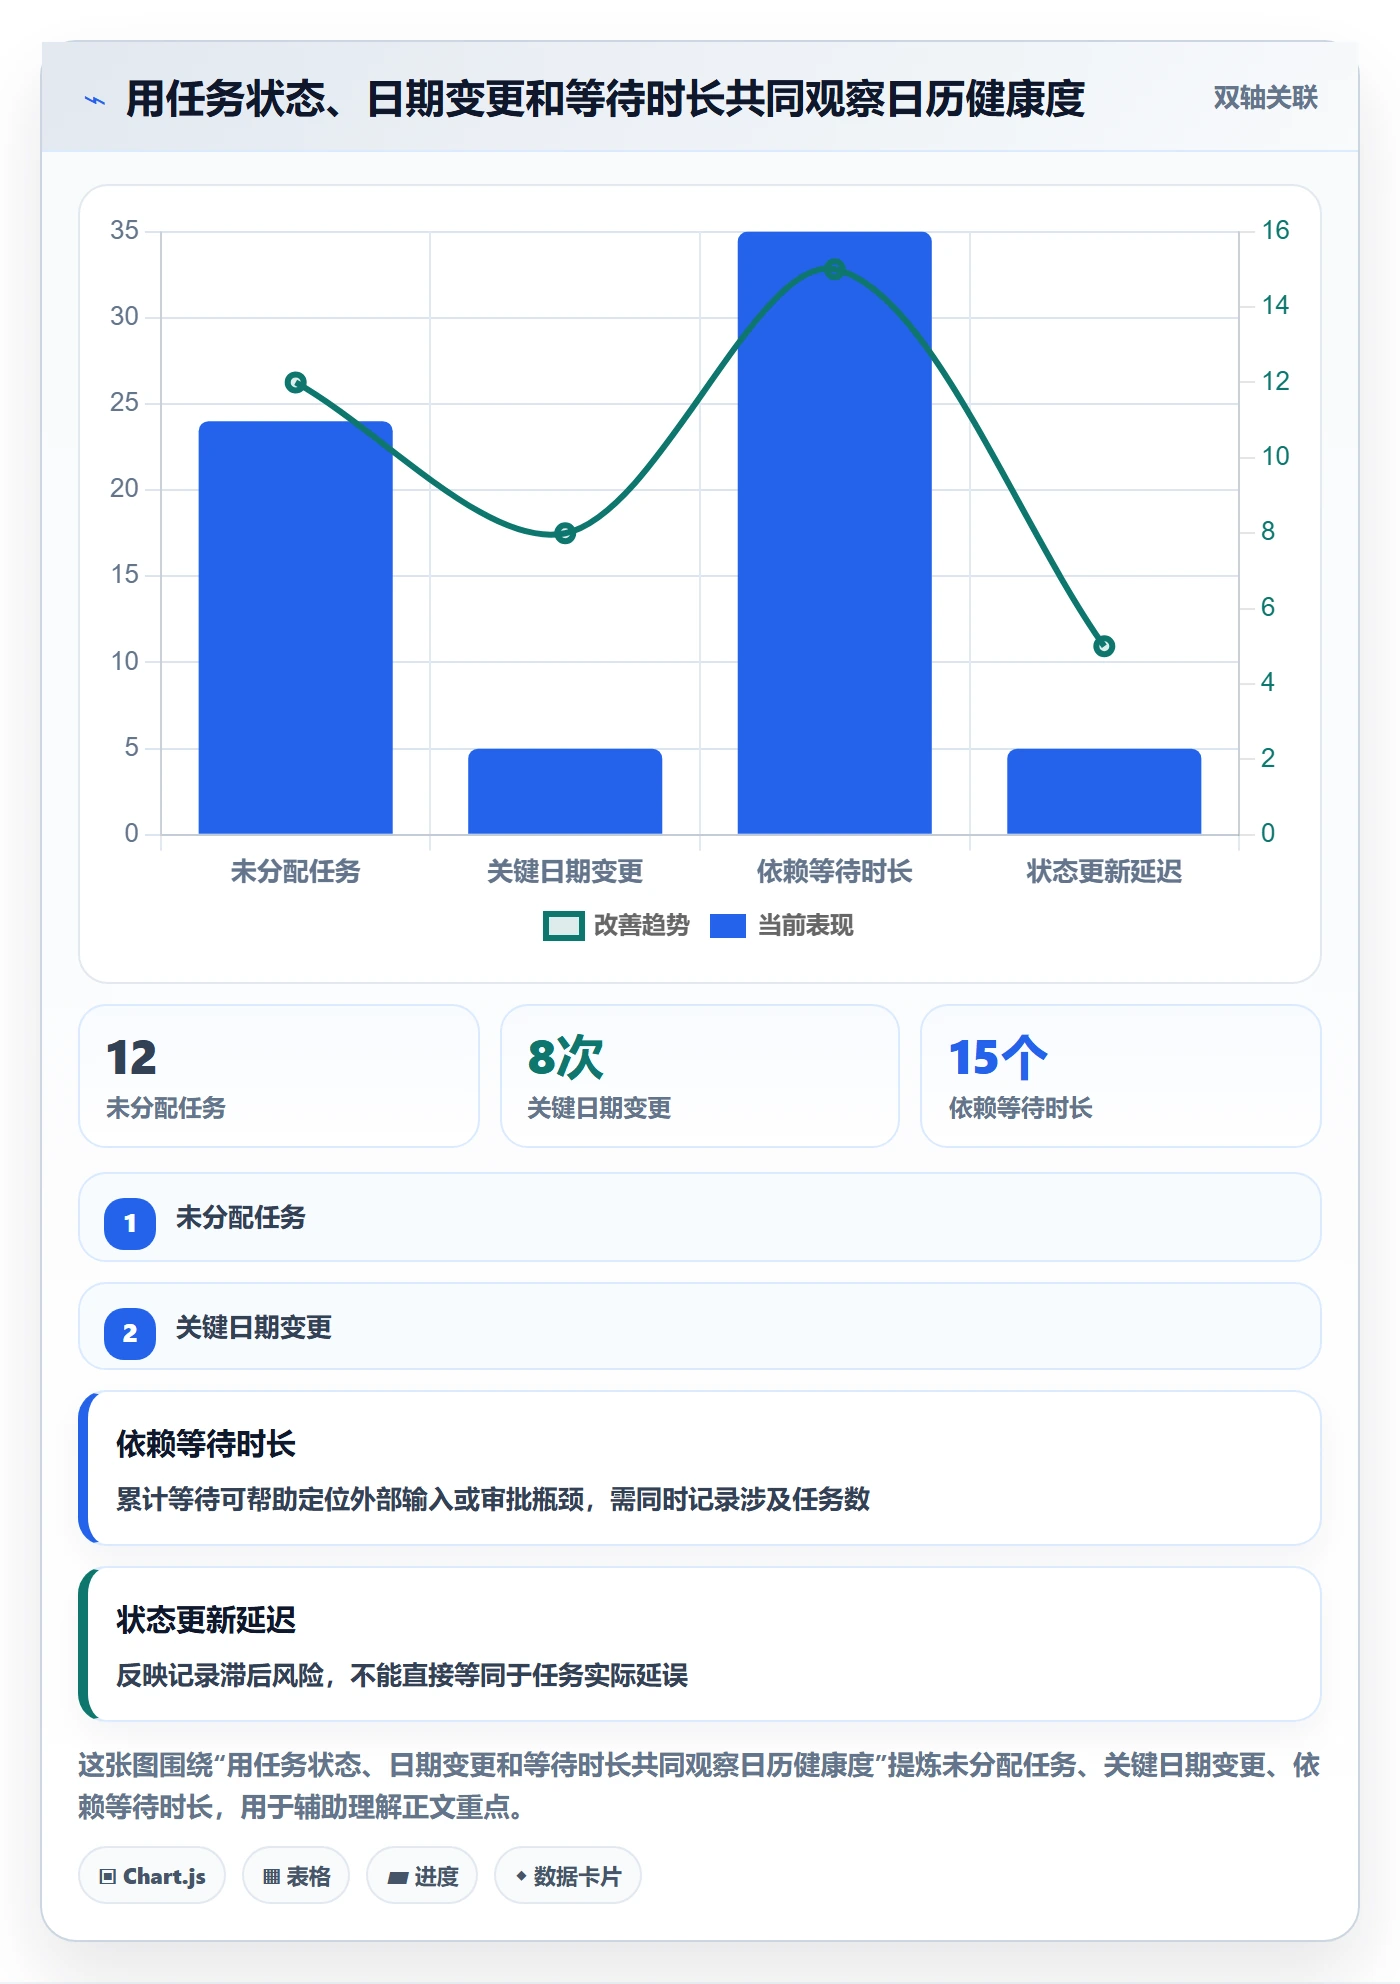
Task: Click the line point above 状态更新延迟
Action: pyautogui.click(x=1104, y=646)
